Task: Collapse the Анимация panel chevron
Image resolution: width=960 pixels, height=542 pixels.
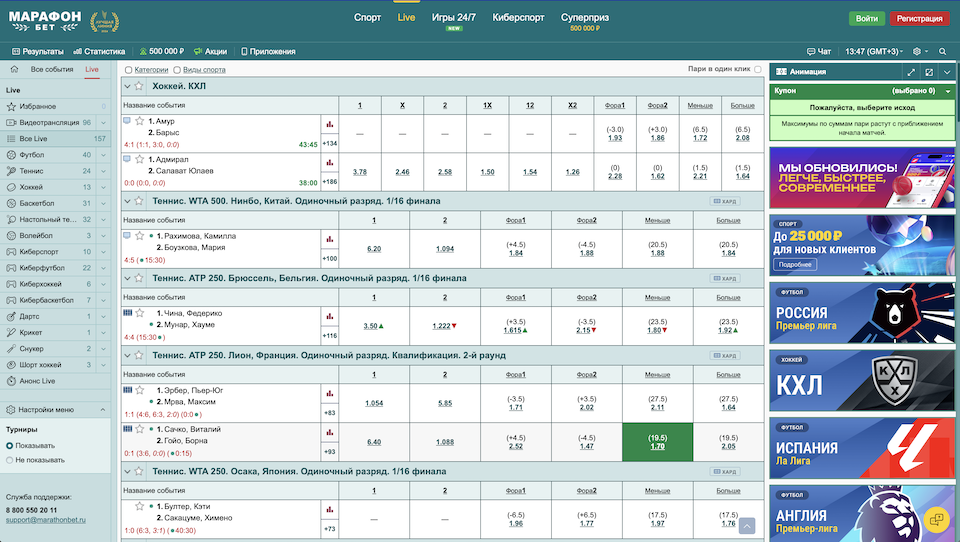Action: (x=947, y=72)
